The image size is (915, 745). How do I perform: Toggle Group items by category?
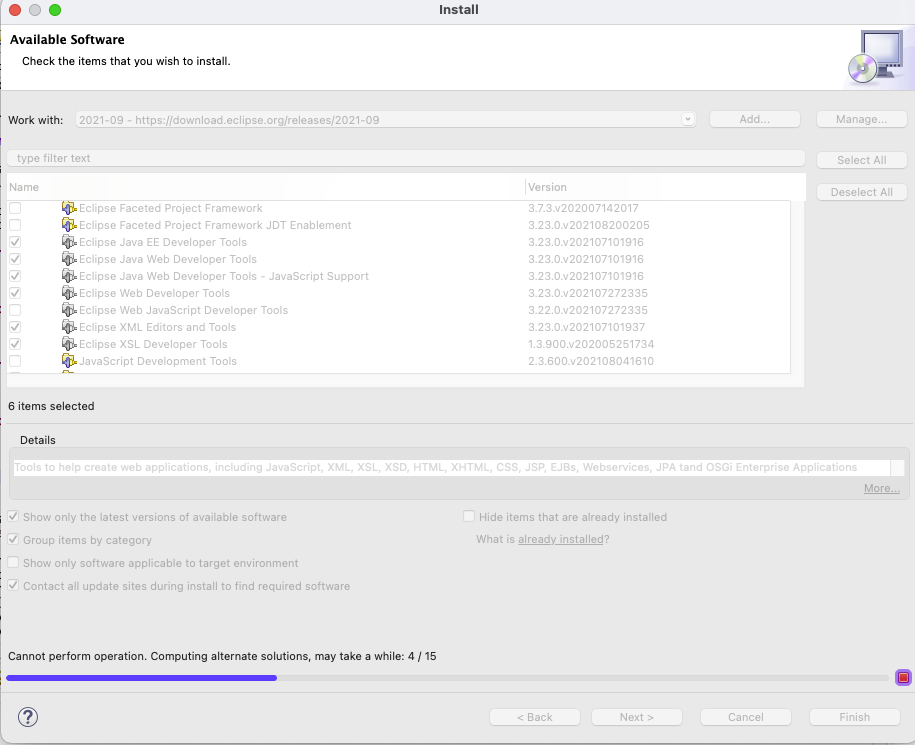click(13, 540)
